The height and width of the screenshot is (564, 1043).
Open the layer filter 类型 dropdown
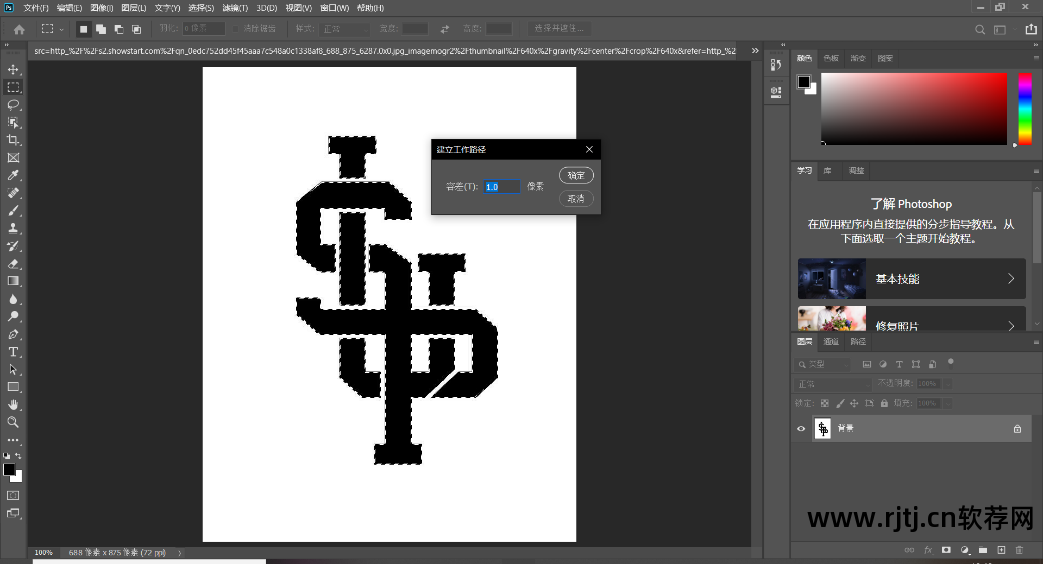[823, 364]
